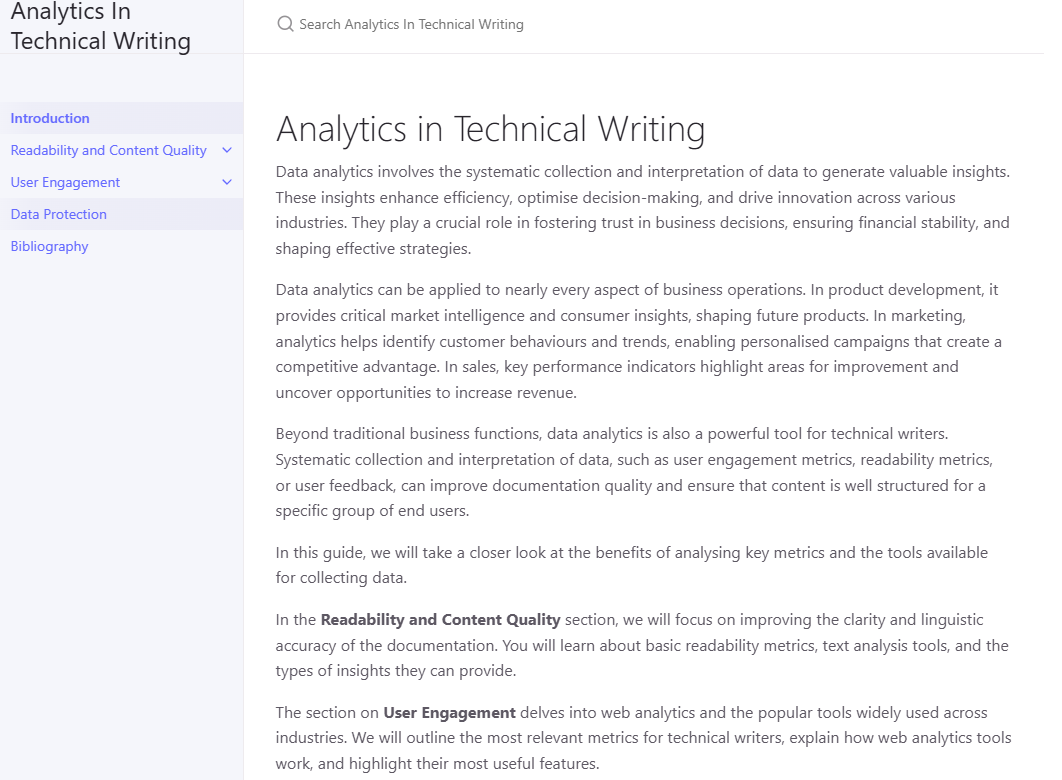Open the Analytics In Technical Writing sidebar title
This screenshot has height=780, width=1062.
pyautogui.click(x=100, y=26)
